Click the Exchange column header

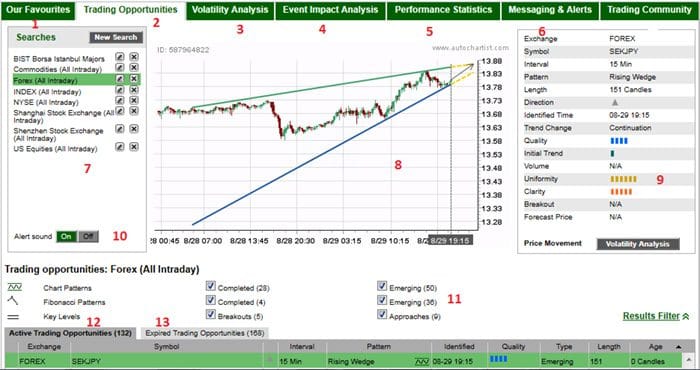[x=44, y=347]
